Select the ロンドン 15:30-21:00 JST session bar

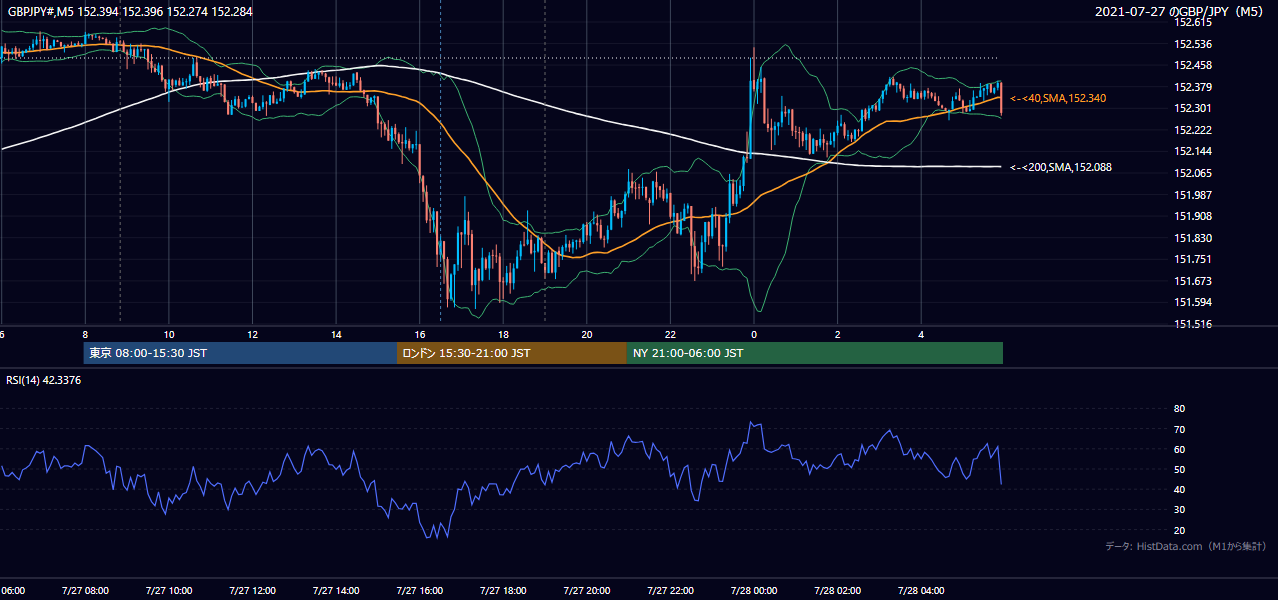click(512, 353)
